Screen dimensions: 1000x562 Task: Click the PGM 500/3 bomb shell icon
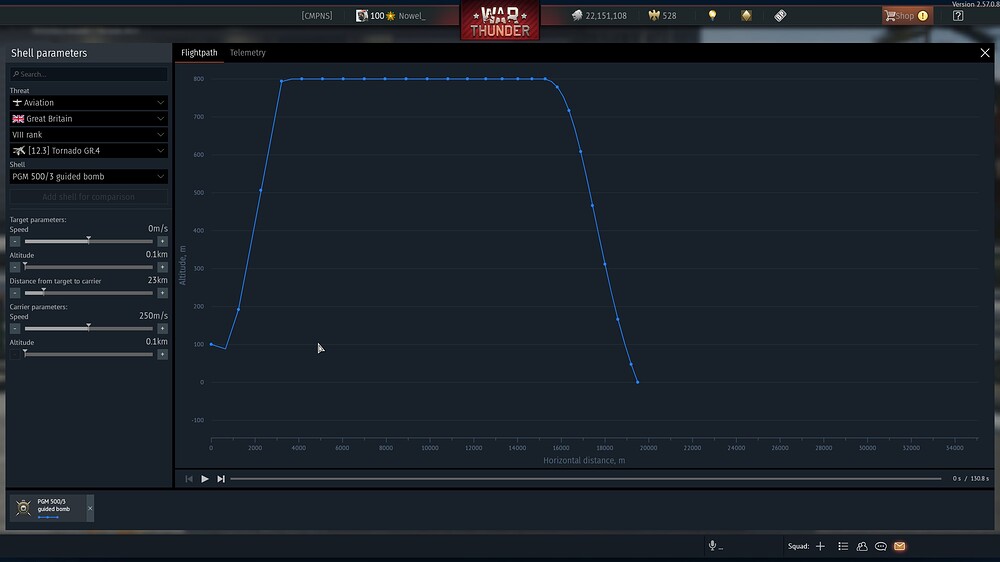click(x=24, y=508)
